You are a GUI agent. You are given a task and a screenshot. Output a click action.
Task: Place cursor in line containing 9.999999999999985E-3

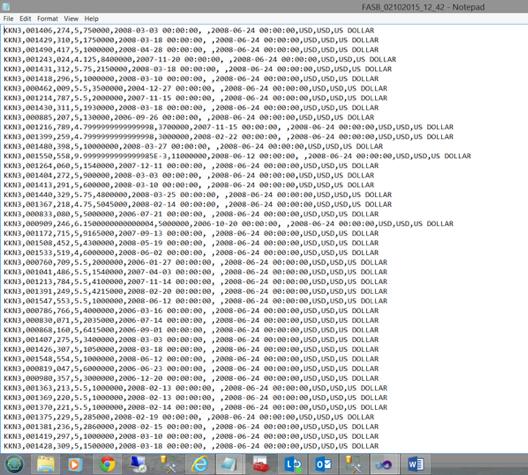coord(237,156)
